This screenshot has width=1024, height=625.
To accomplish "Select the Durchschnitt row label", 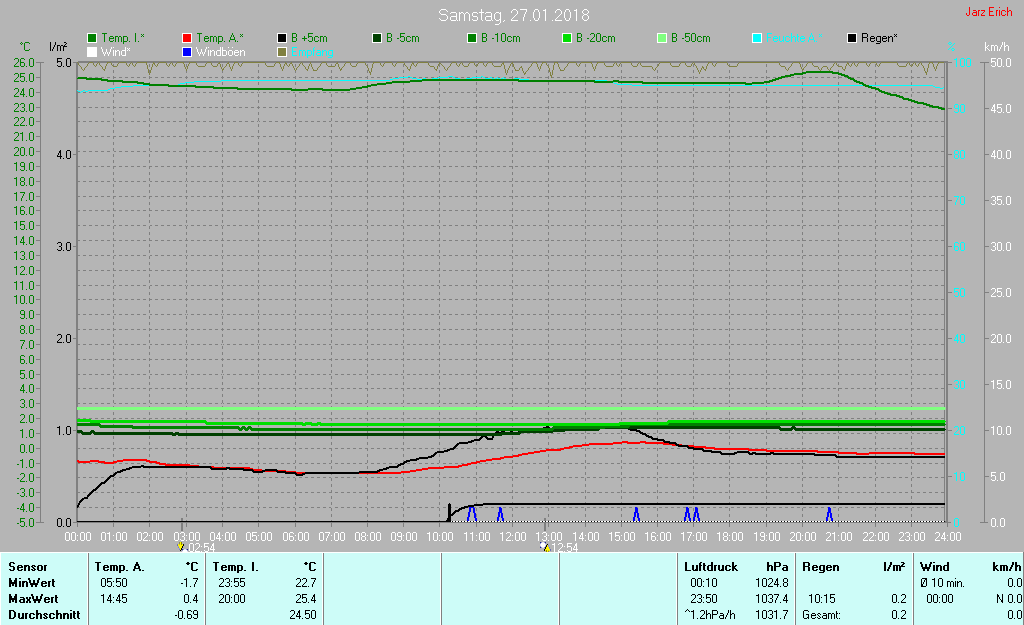I will click(x=43, y=615).
